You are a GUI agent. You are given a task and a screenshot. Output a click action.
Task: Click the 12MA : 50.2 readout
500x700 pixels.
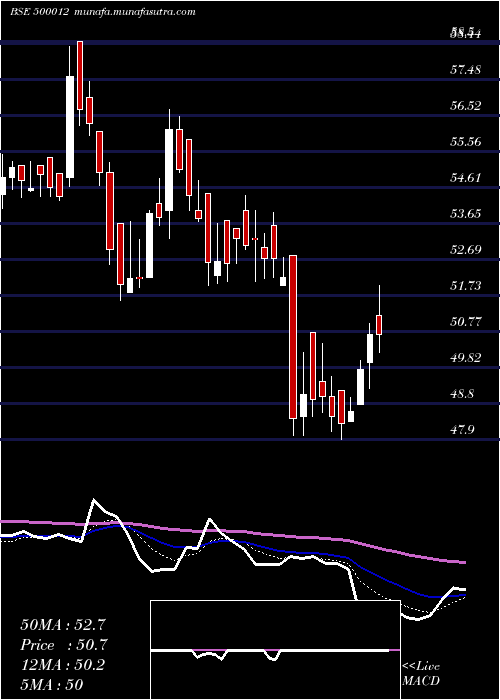[x=63, y=665]
